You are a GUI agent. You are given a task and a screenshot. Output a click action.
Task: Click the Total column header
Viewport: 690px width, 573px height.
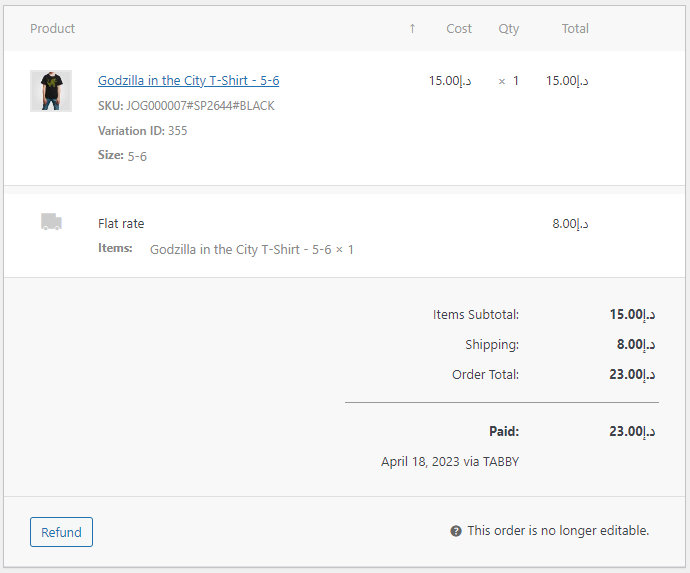[x=575, y=29]
